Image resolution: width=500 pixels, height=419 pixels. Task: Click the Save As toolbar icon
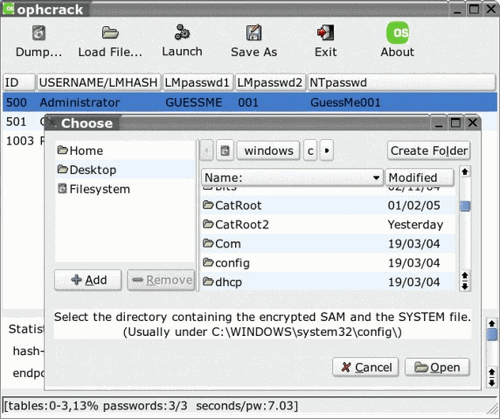click(x=254, y=33)
